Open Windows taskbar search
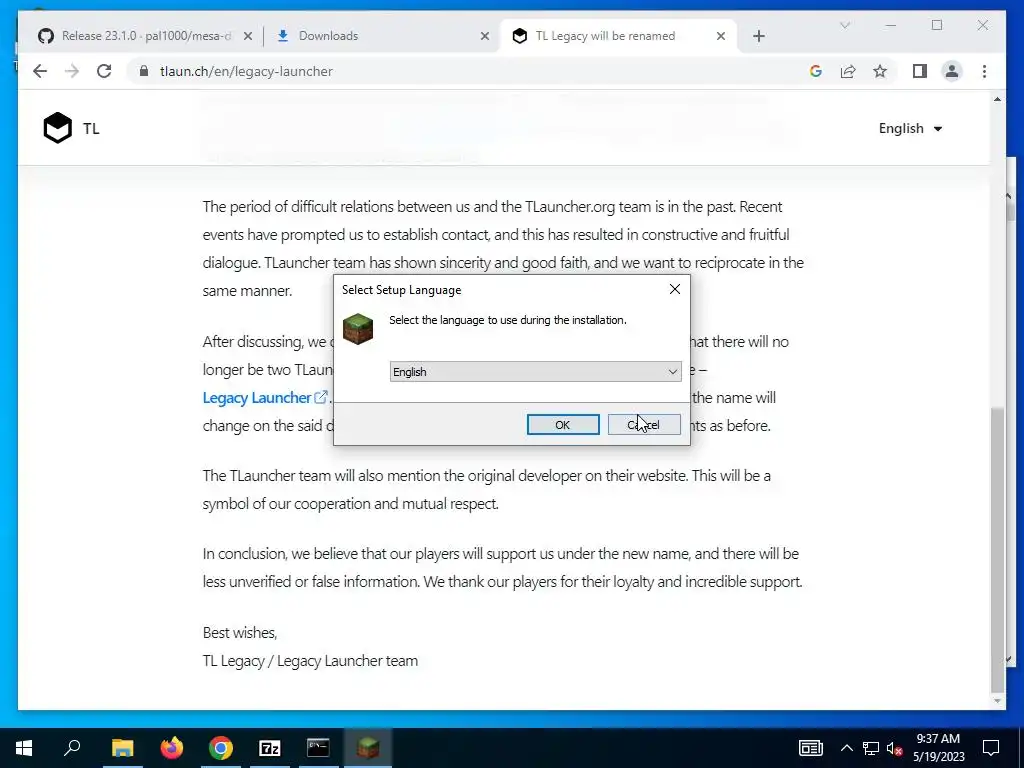1024x768 pixels. pos(72,748)
